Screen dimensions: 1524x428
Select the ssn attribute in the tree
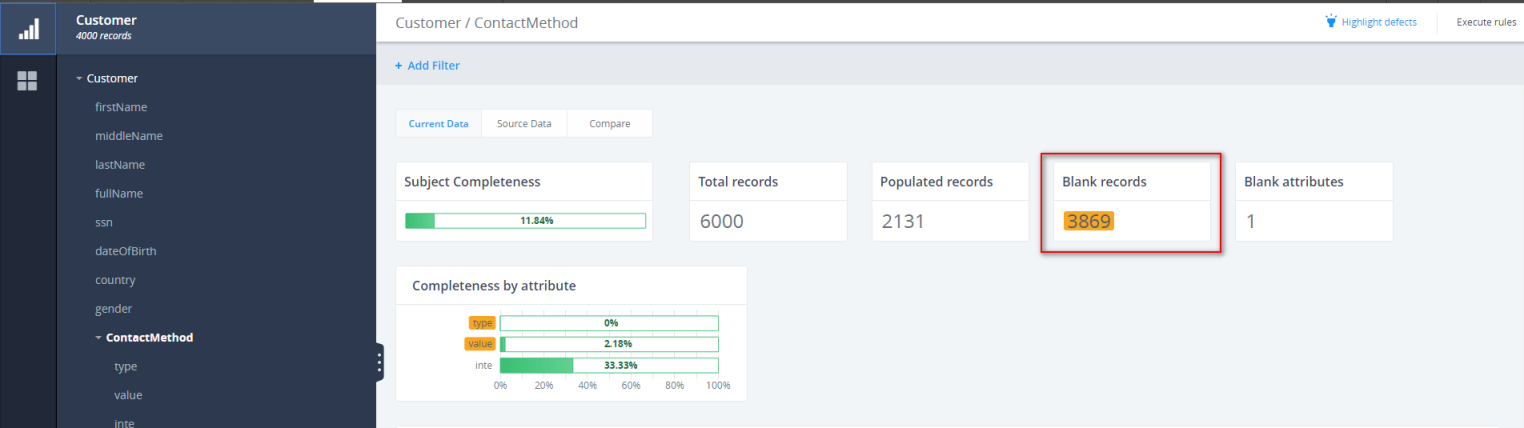coord(103,222)
